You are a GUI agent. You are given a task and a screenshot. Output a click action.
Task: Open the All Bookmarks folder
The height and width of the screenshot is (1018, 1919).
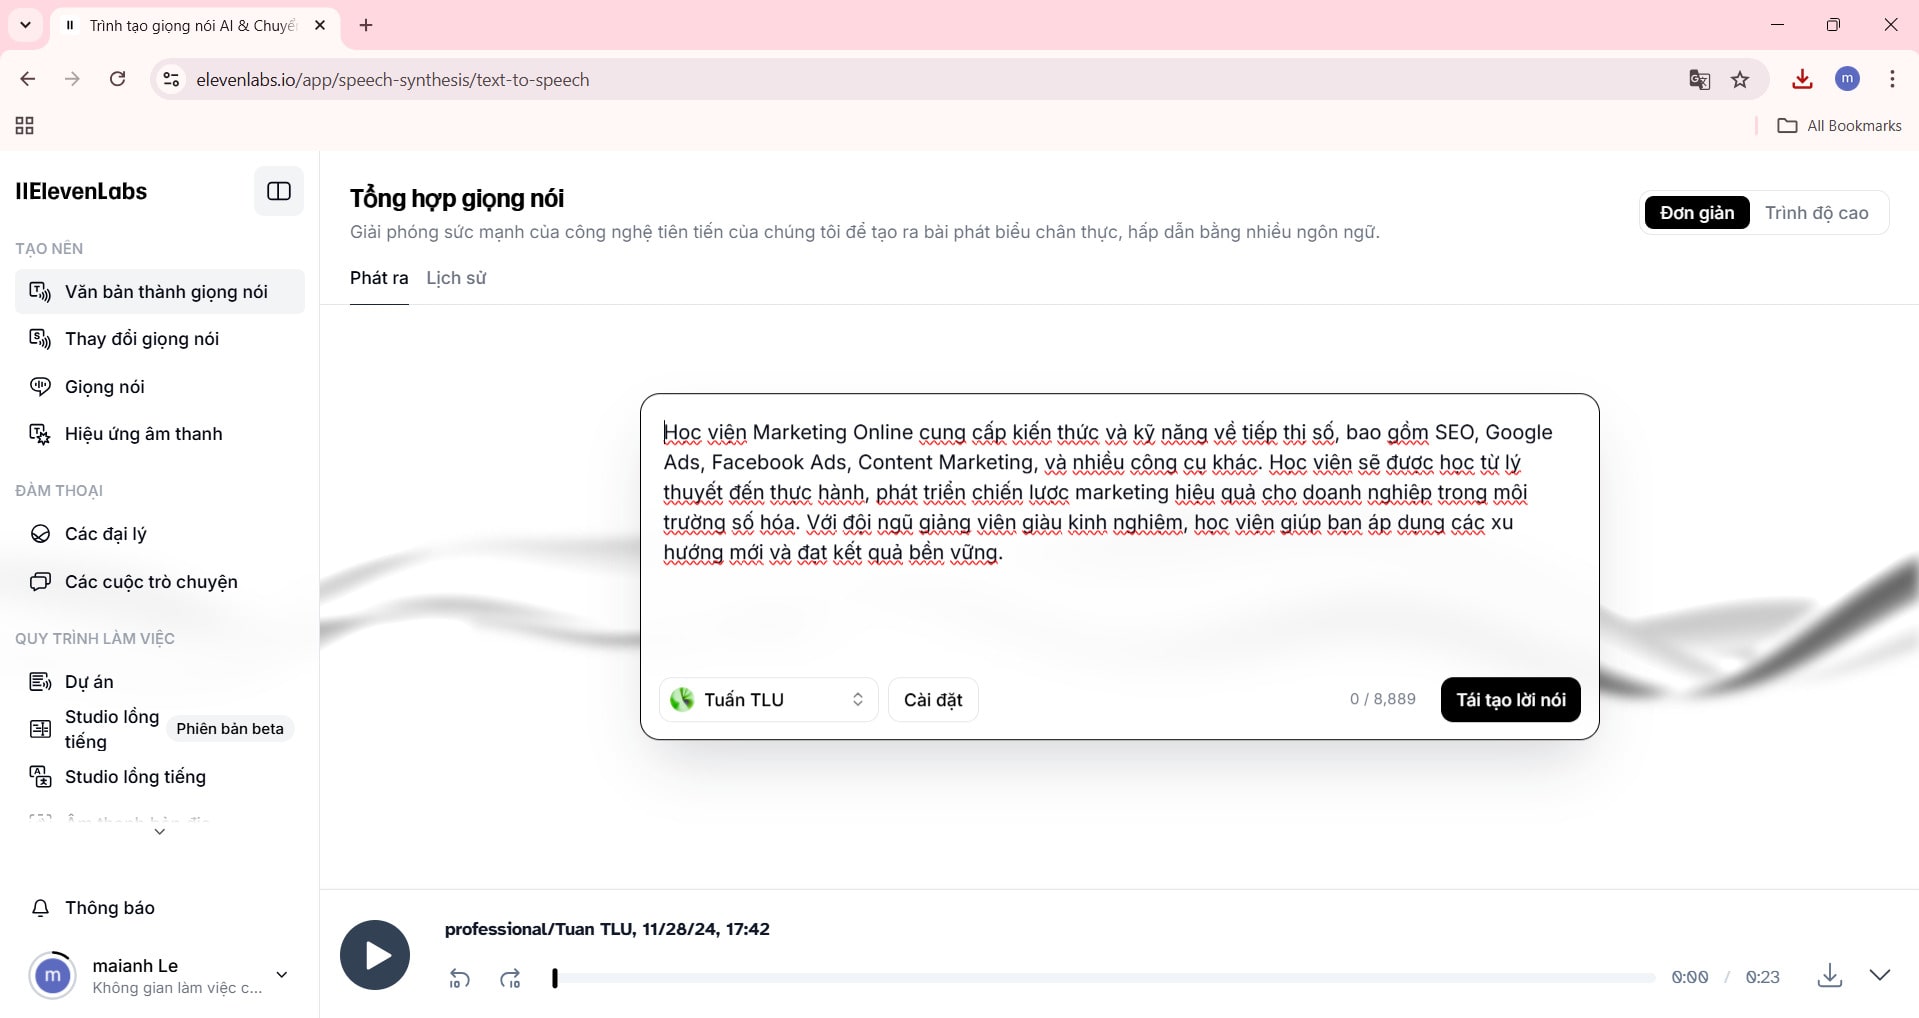point(1839,125)
